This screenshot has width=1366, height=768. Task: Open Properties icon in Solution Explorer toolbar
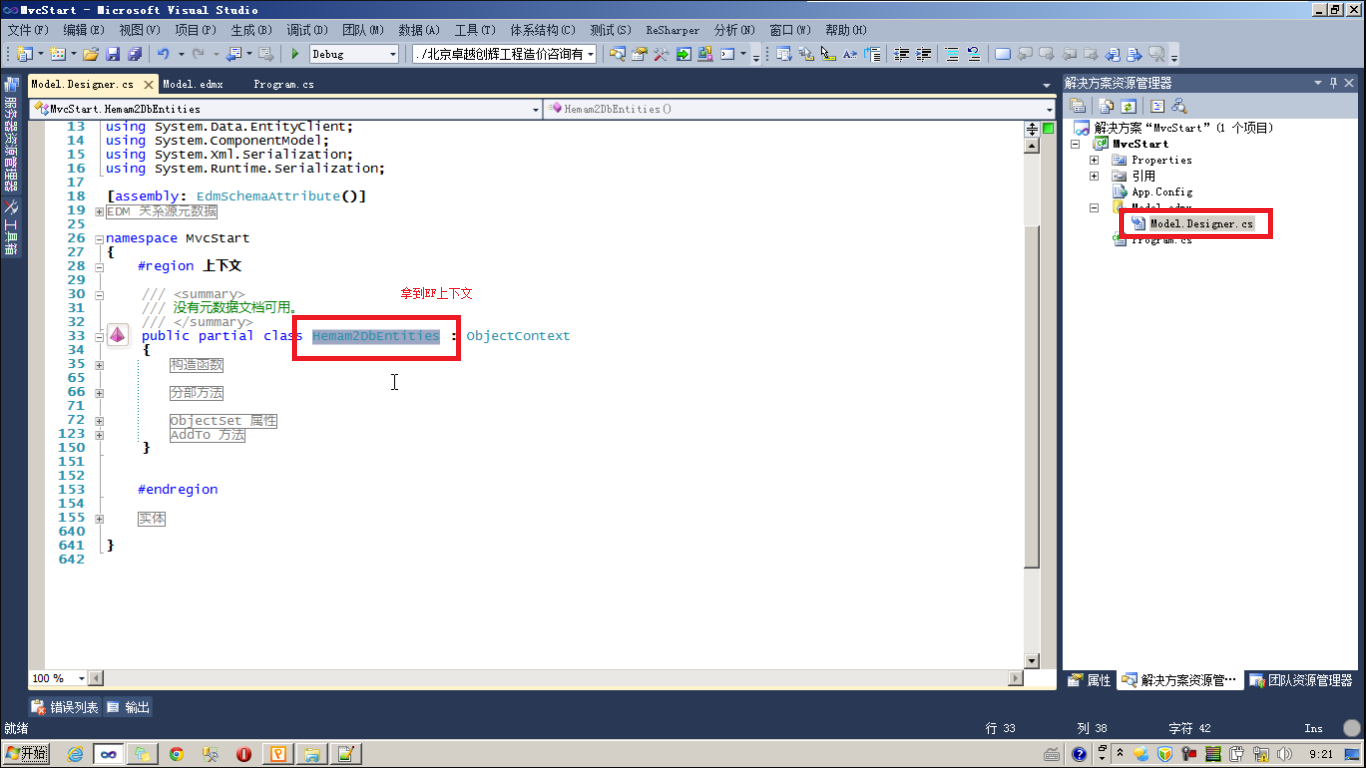(1077, 105)
